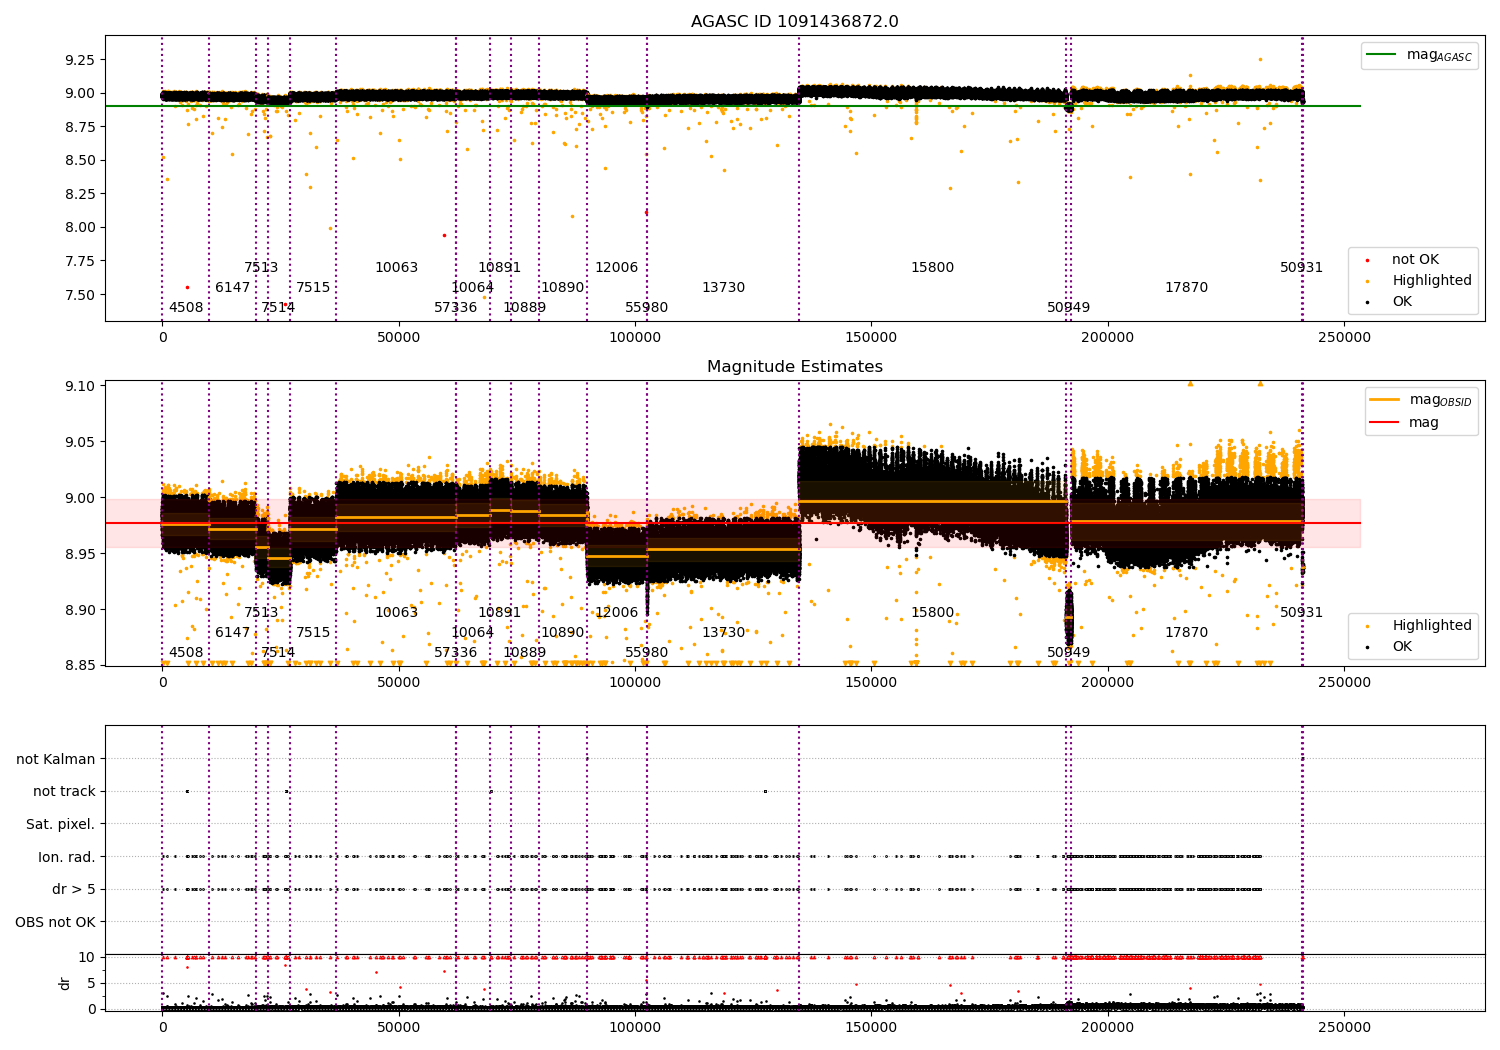Click the 8.25 y-axis tick label
This screenshot has height=1050, width=1500.
point(78,194)
